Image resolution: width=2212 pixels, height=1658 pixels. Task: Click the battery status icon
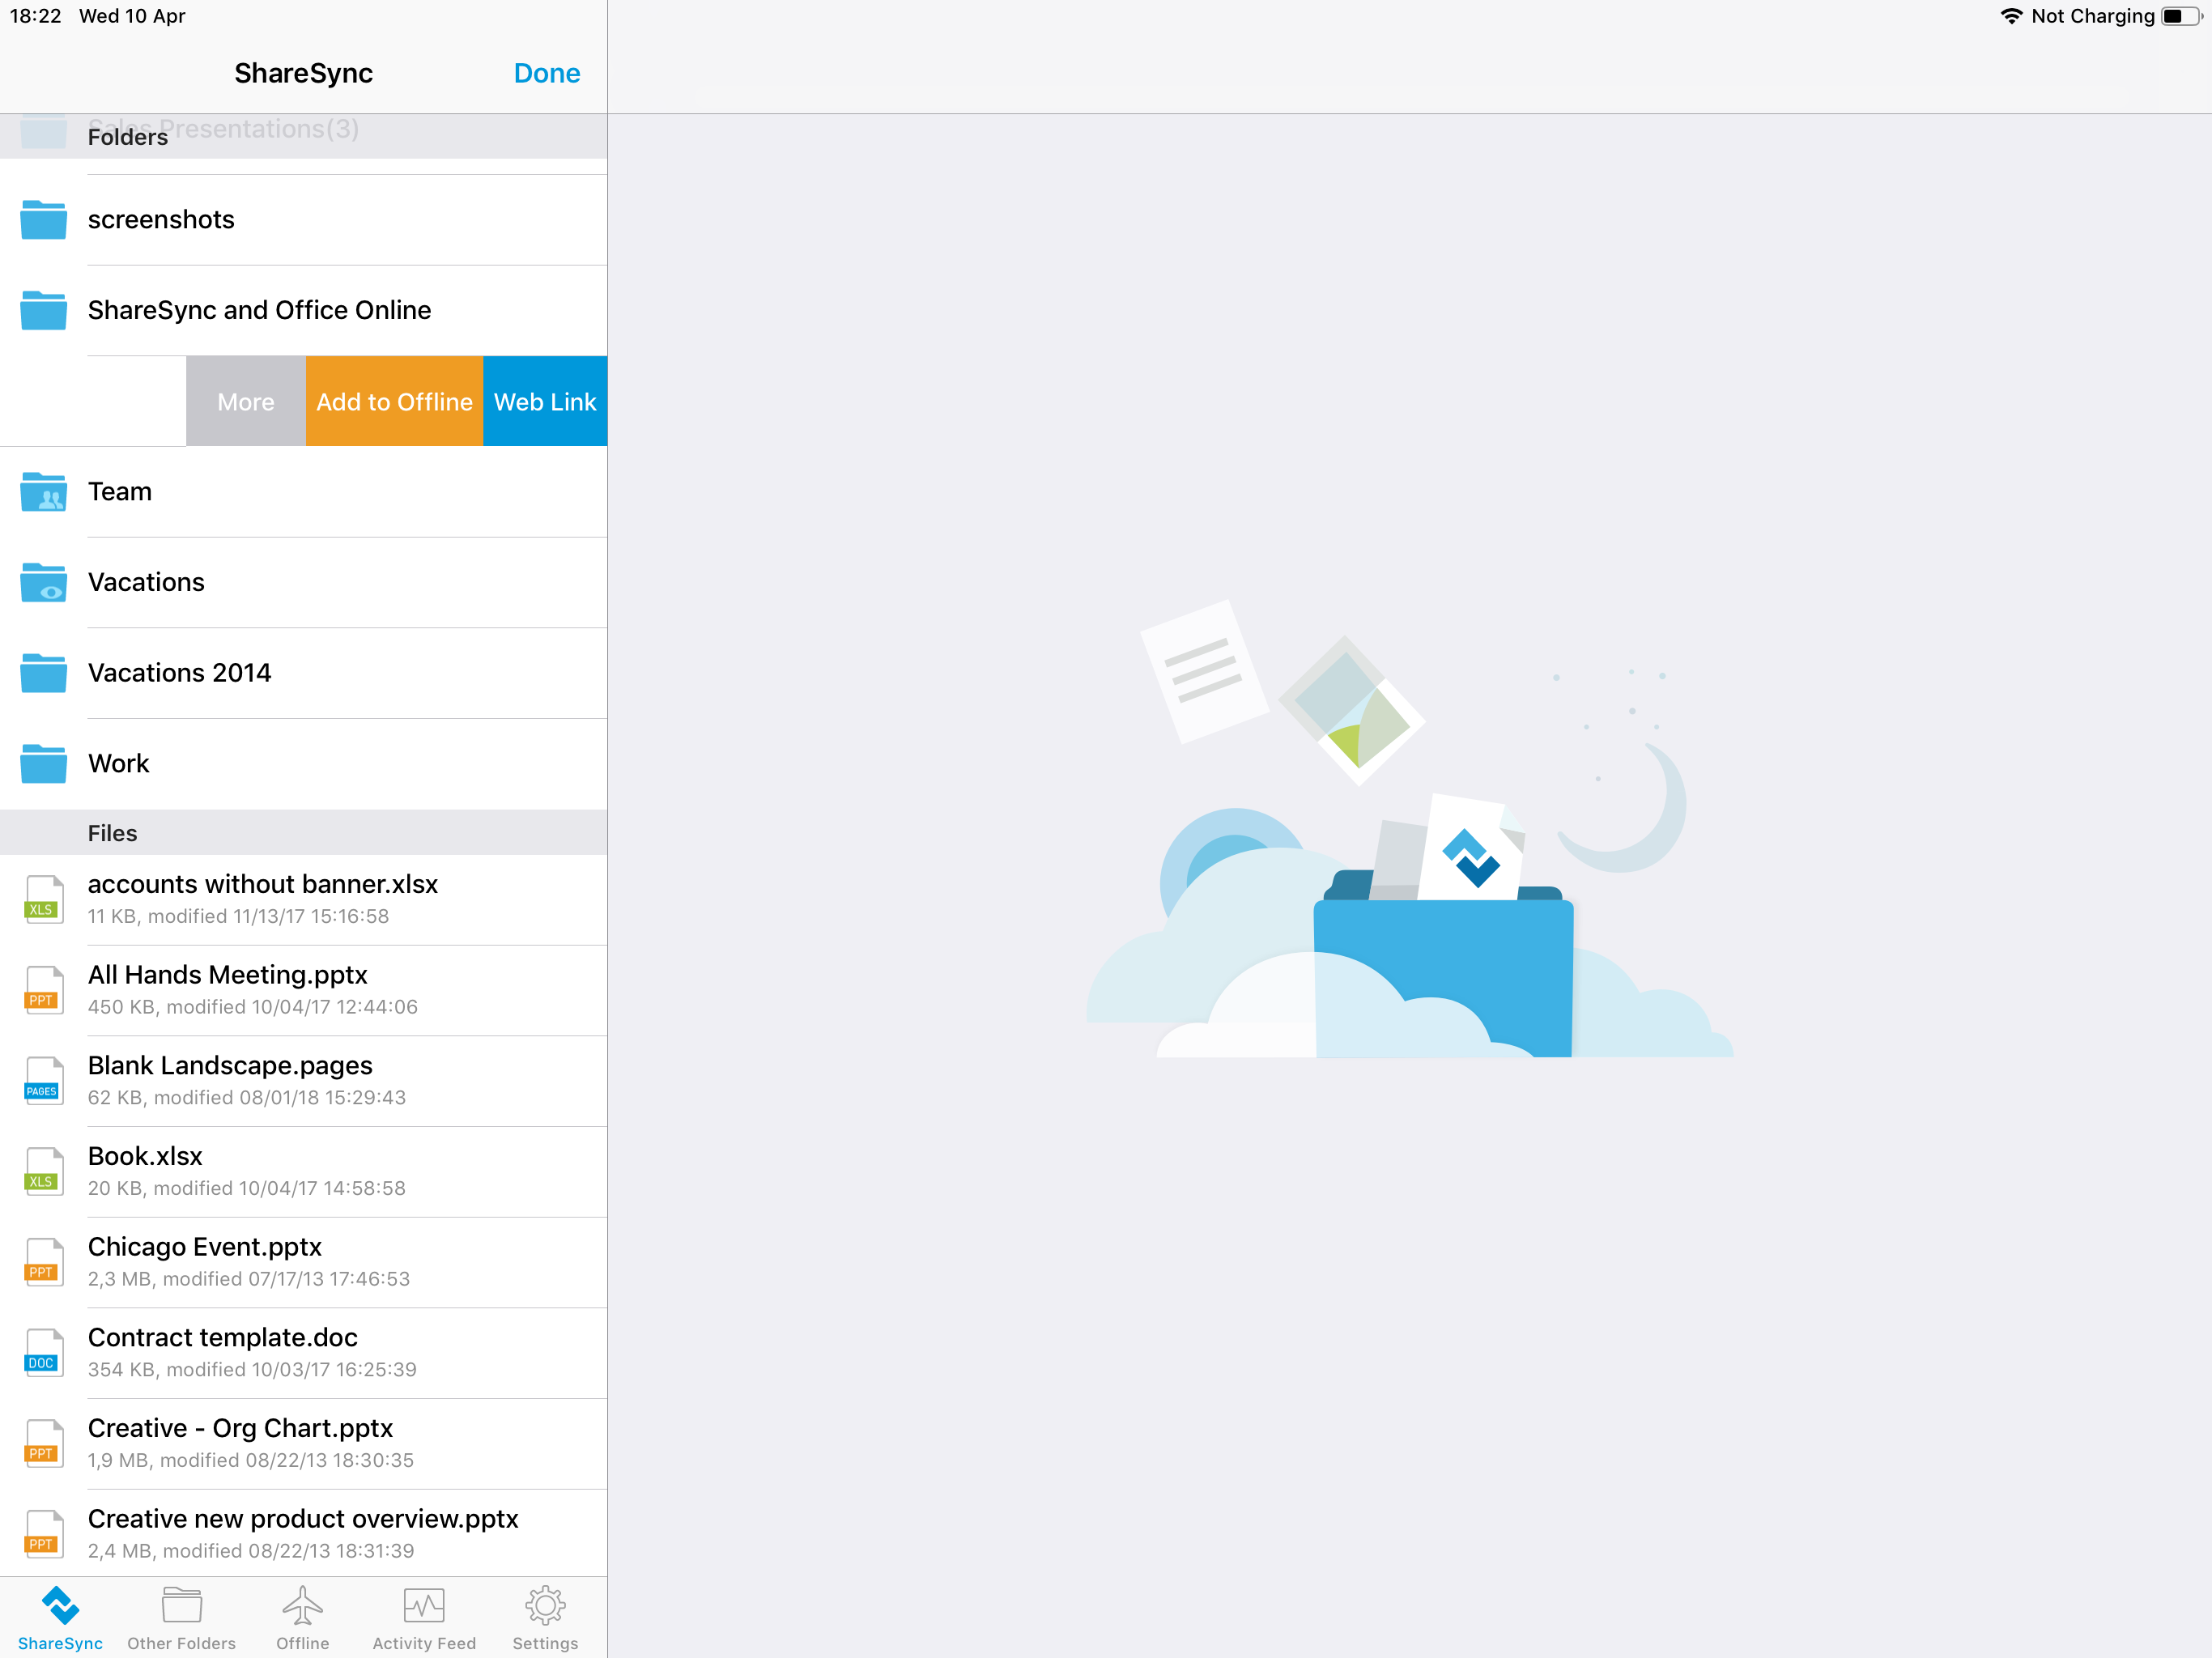pyautogui.click(x=2182, y=16)
